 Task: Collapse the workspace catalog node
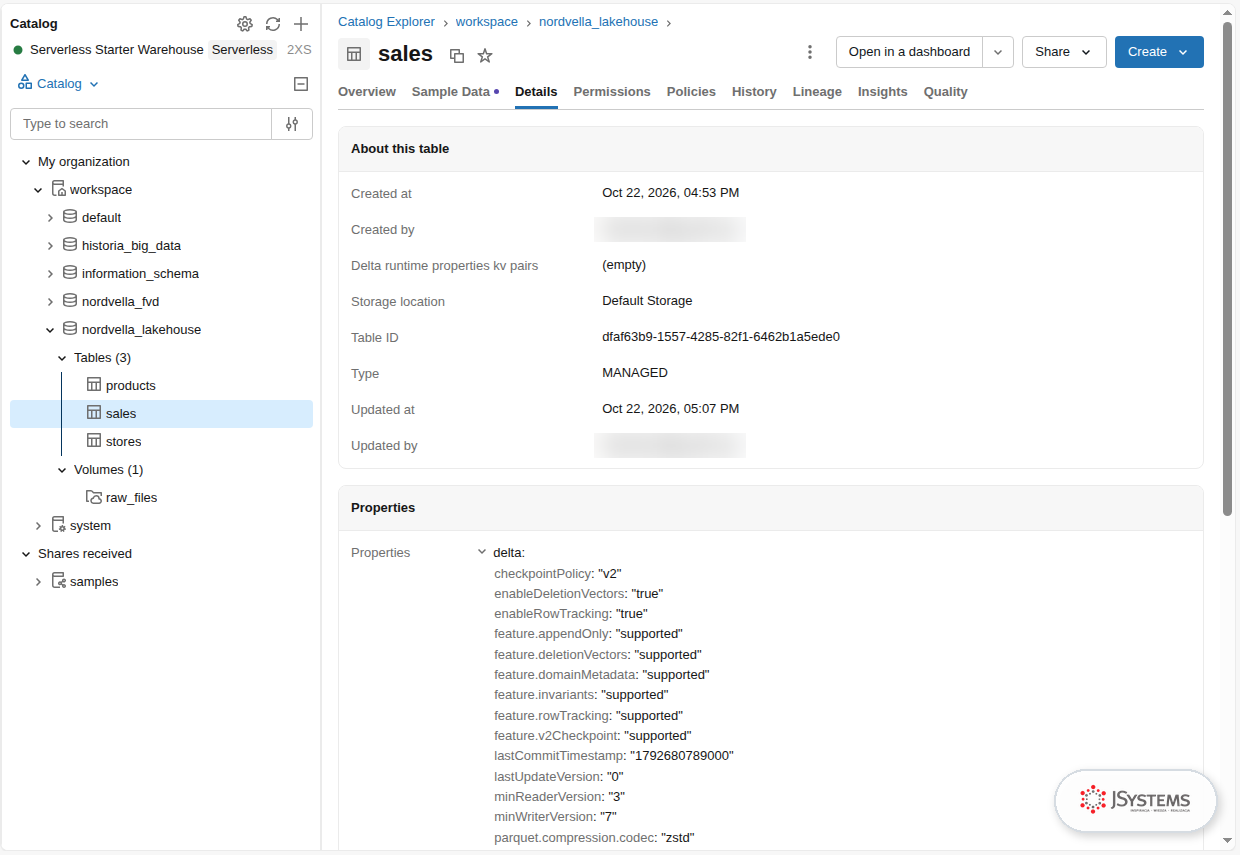pos(38,190)
